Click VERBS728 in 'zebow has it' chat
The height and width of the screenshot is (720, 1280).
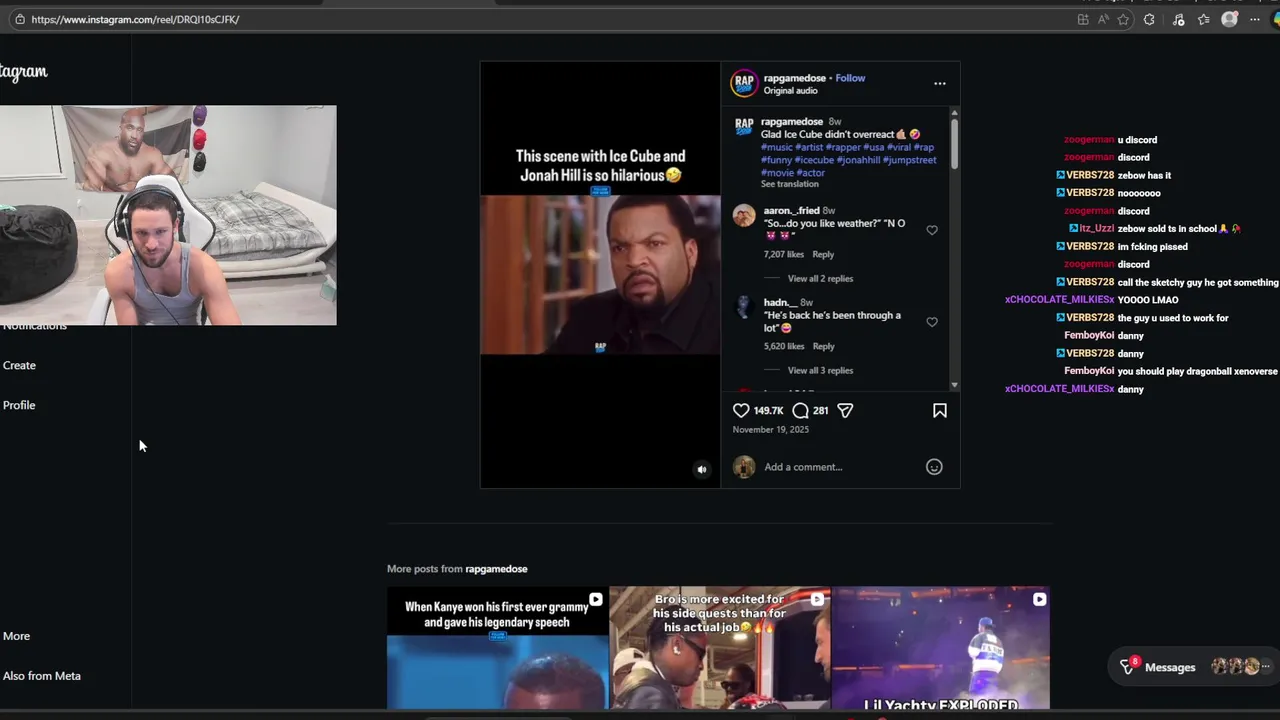[1090, 176]
